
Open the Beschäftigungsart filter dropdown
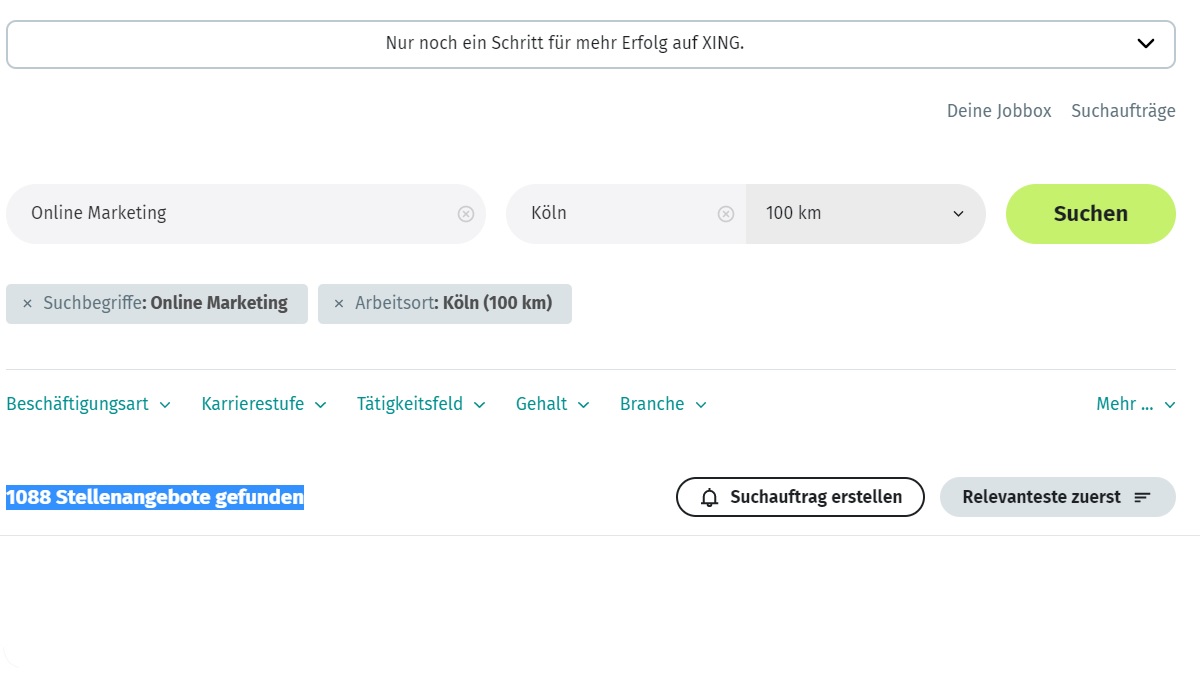click(x=88, y=404)
